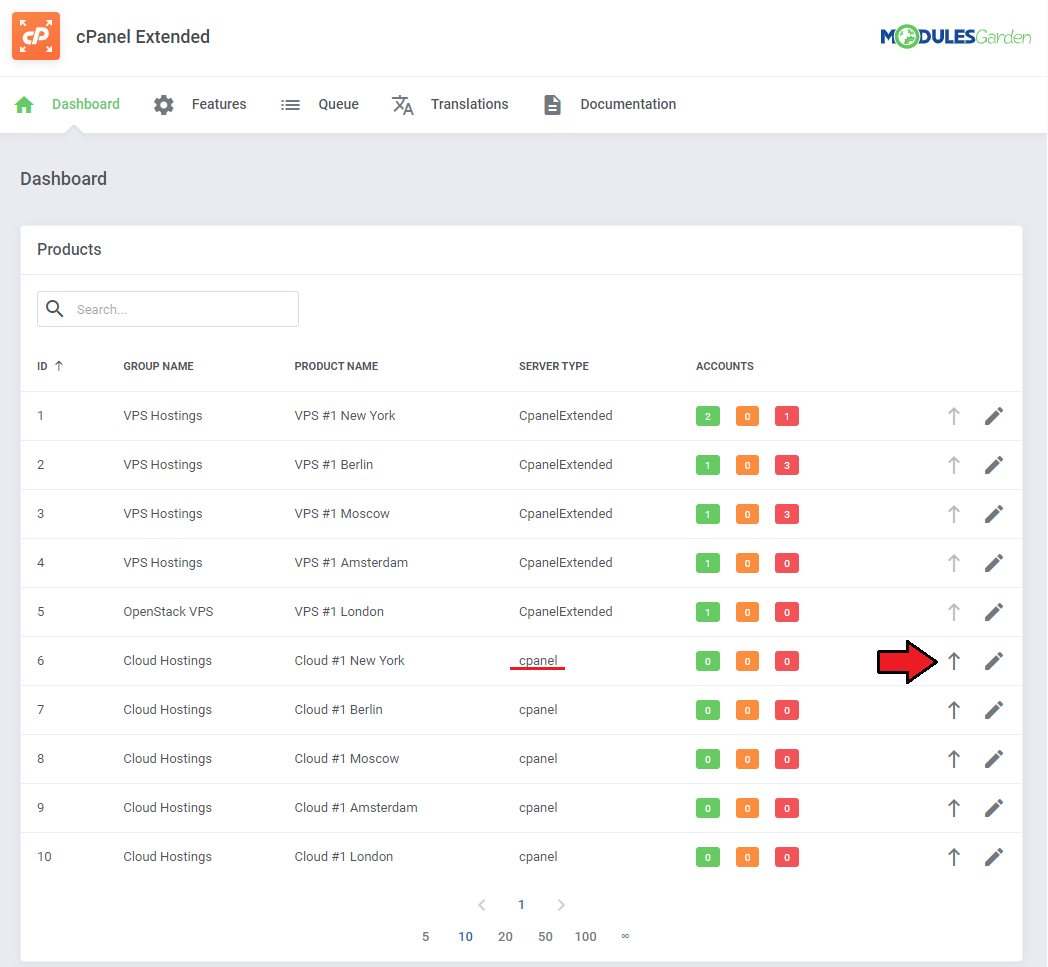
Task: Go to next page chevron
Action: coord(561,905)
